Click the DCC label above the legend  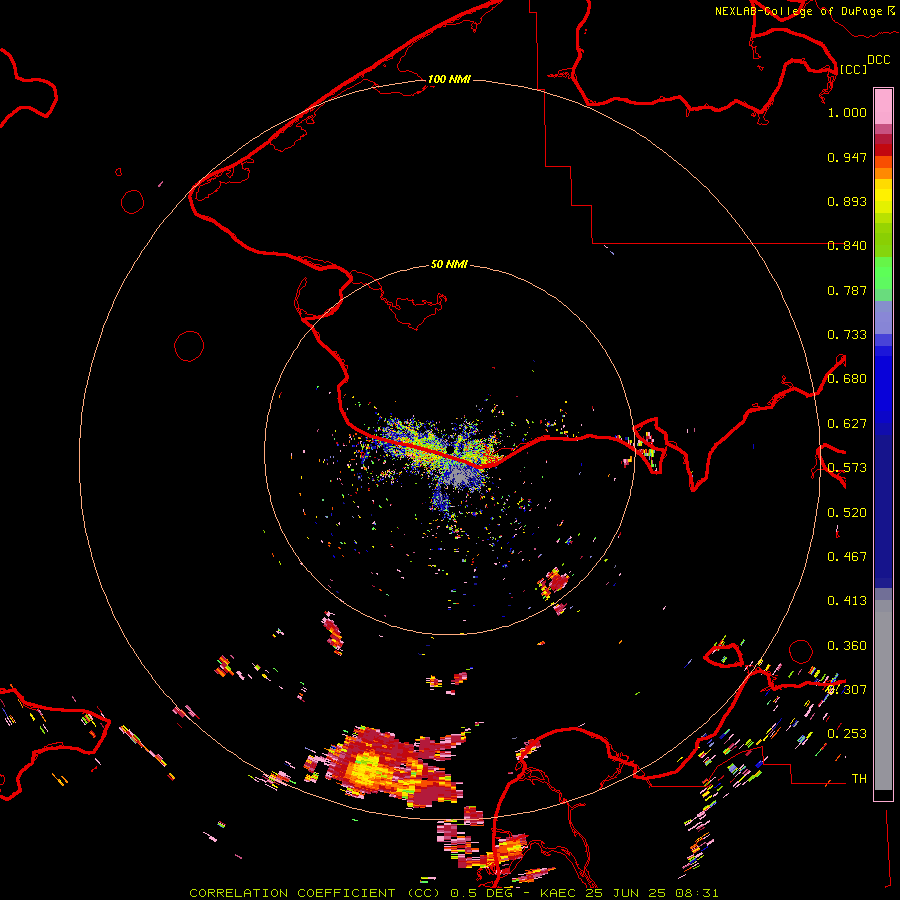(x=879, y=60)
